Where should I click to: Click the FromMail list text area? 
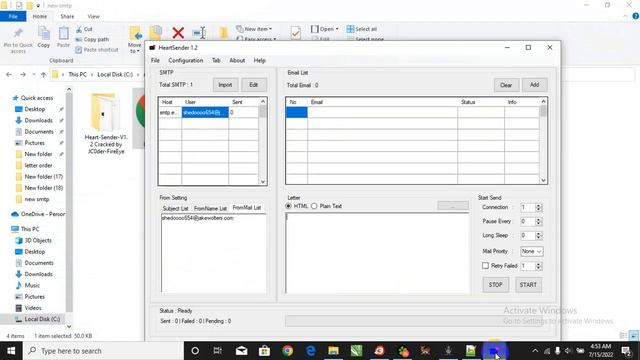(213, 253)
